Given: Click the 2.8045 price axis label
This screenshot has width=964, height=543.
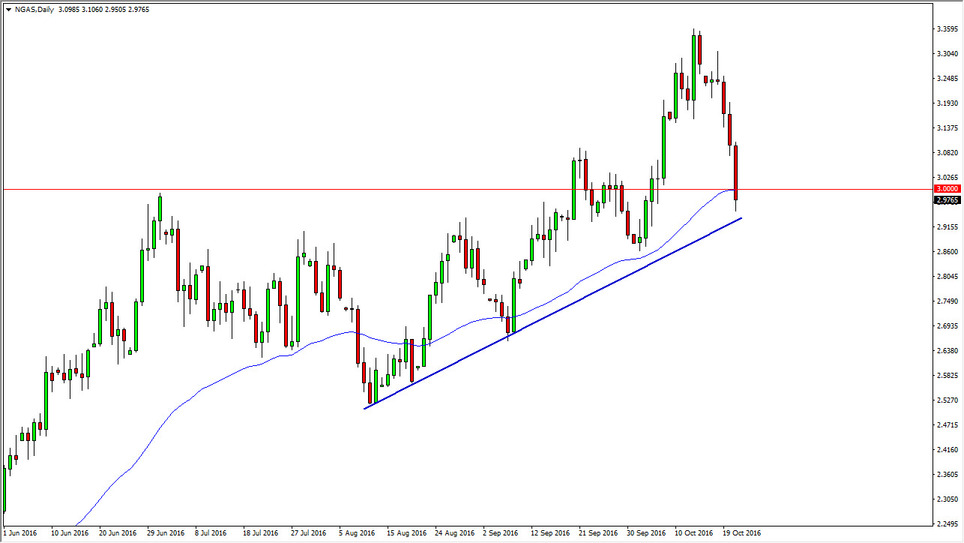Looking at the screenshot, I should coord(947,277).
